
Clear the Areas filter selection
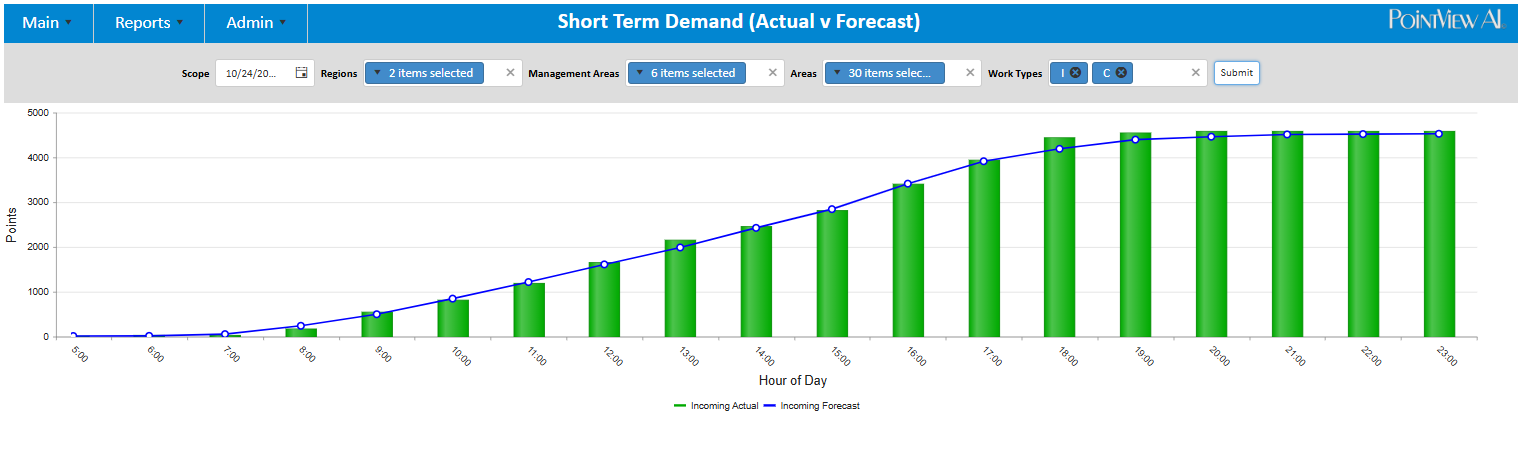pos(969,73)
